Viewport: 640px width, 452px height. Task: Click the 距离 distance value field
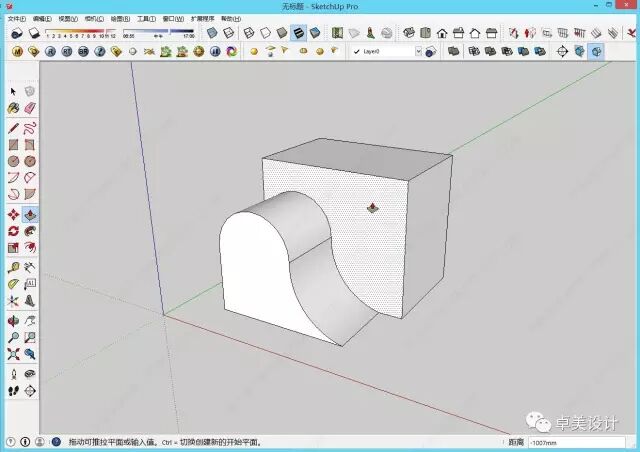pos(576,442)
